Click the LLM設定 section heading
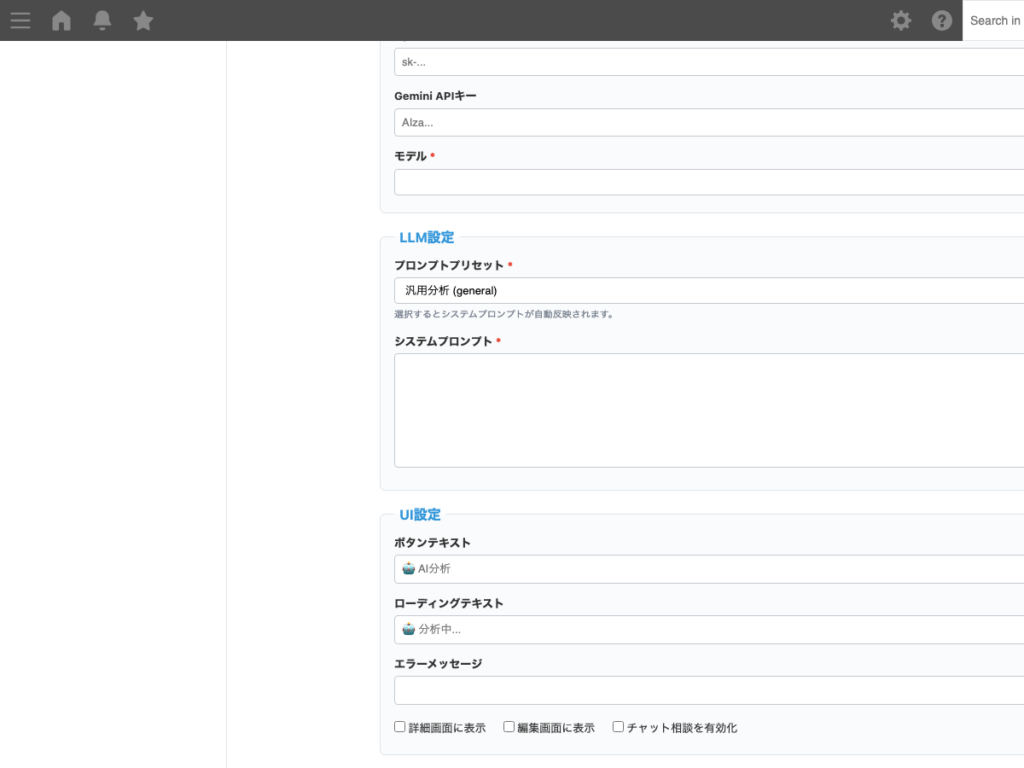Viewport: 1024px width, 768px height. click(426, 237)
